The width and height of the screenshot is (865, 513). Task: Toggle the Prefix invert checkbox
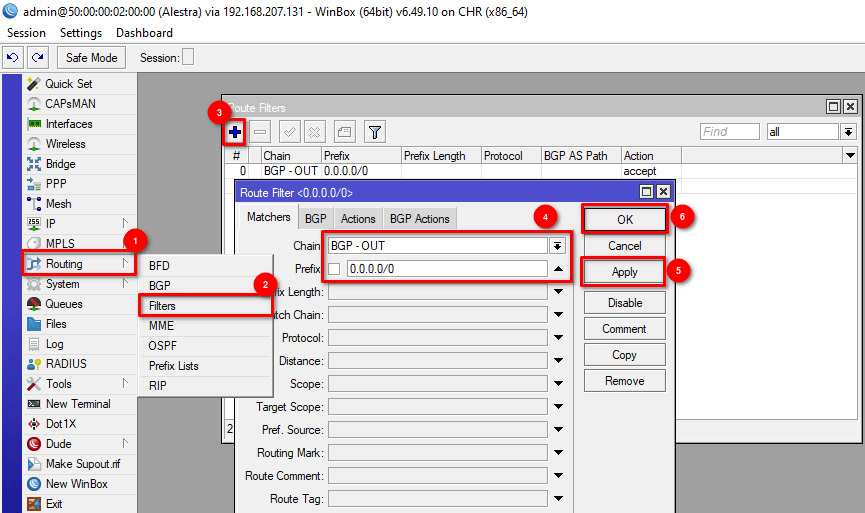coord(334,269)
